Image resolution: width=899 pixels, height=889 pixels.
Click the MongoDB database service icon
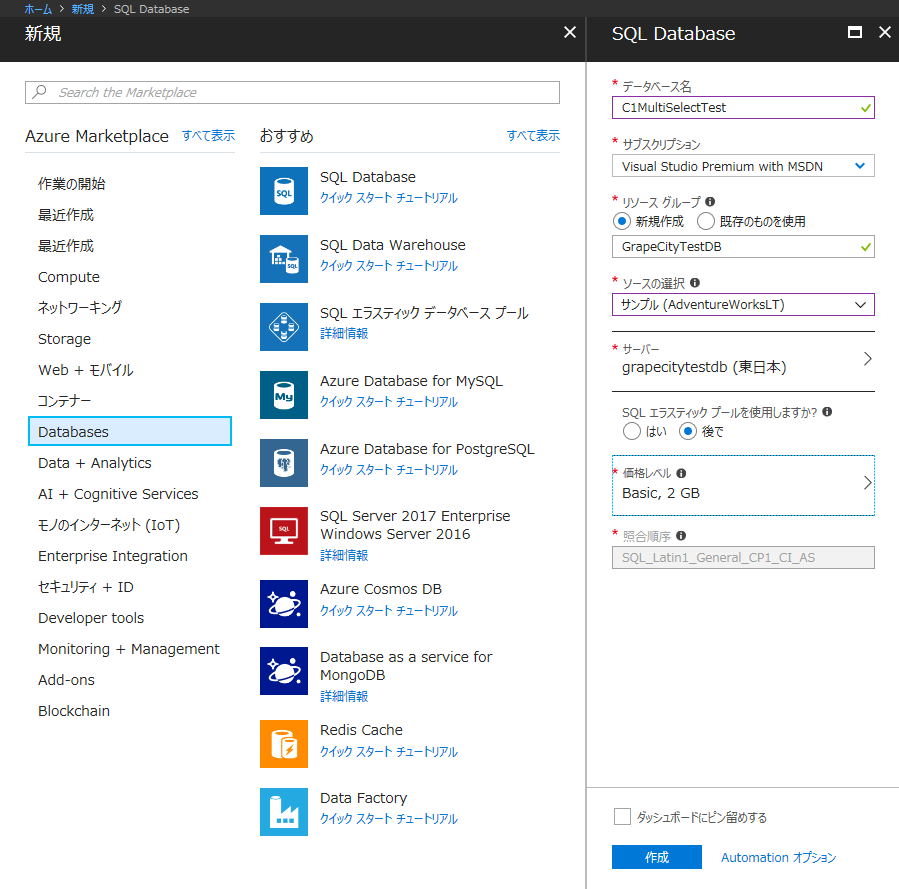pos(284,671)
